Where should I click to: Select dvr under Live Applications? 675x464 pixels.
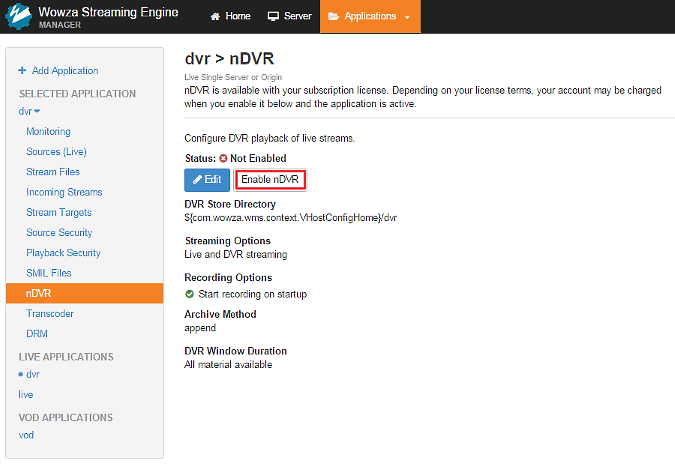33,374
